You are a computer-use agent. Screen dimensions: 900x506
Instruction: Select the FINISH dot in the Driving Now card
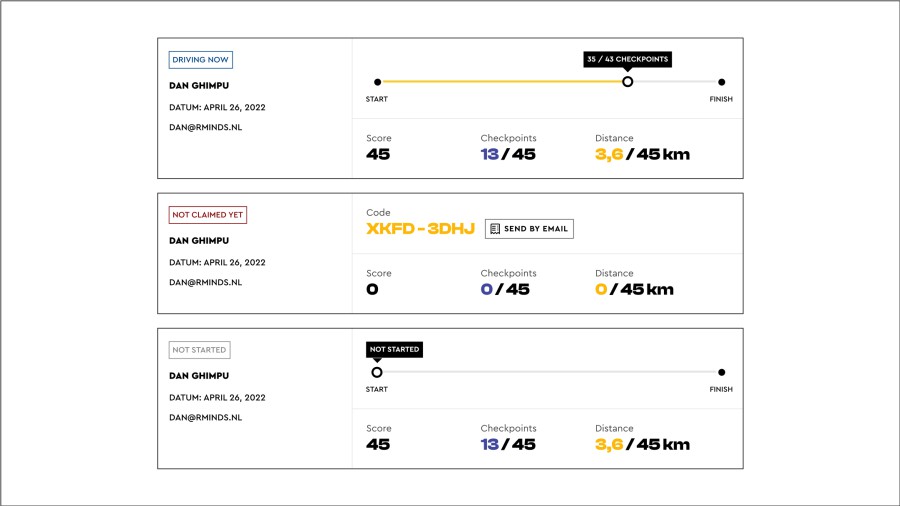pos(721,82)
